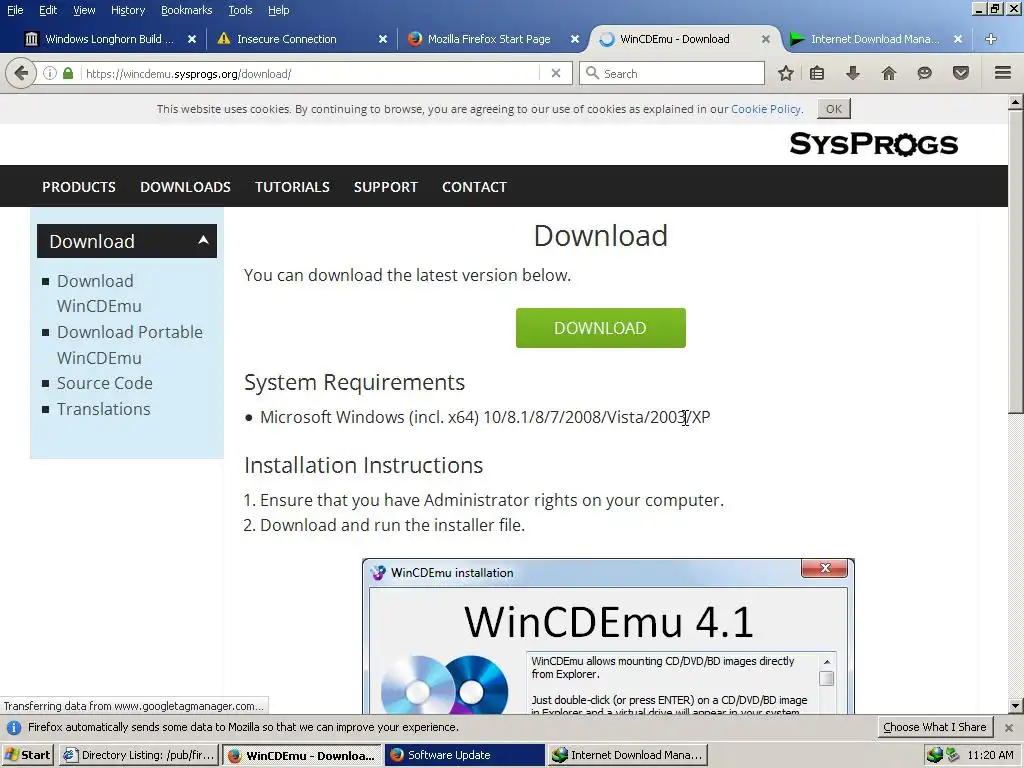Click the WinCDEmu installer screenshot image
1024x768 pixels.
point(608,636)
